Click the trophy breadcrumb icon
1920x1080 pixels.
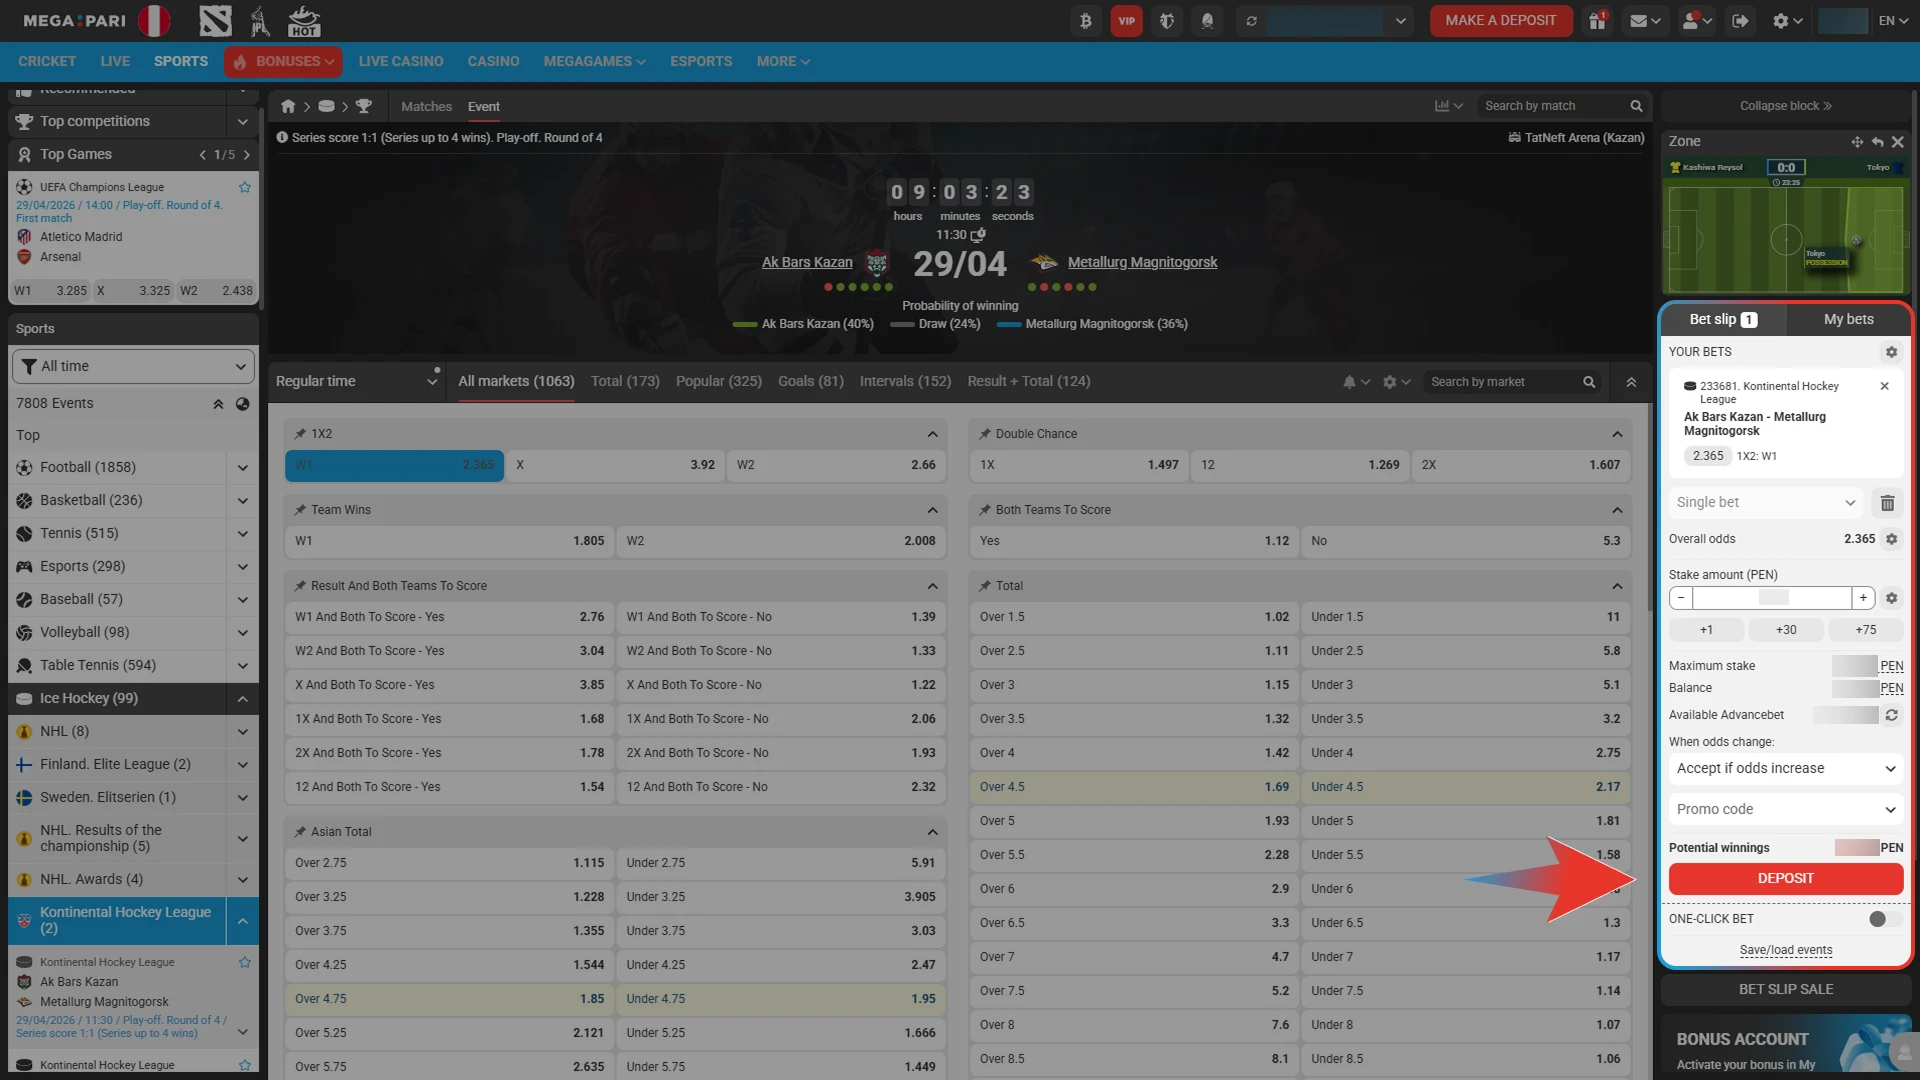tap(364, 106)
